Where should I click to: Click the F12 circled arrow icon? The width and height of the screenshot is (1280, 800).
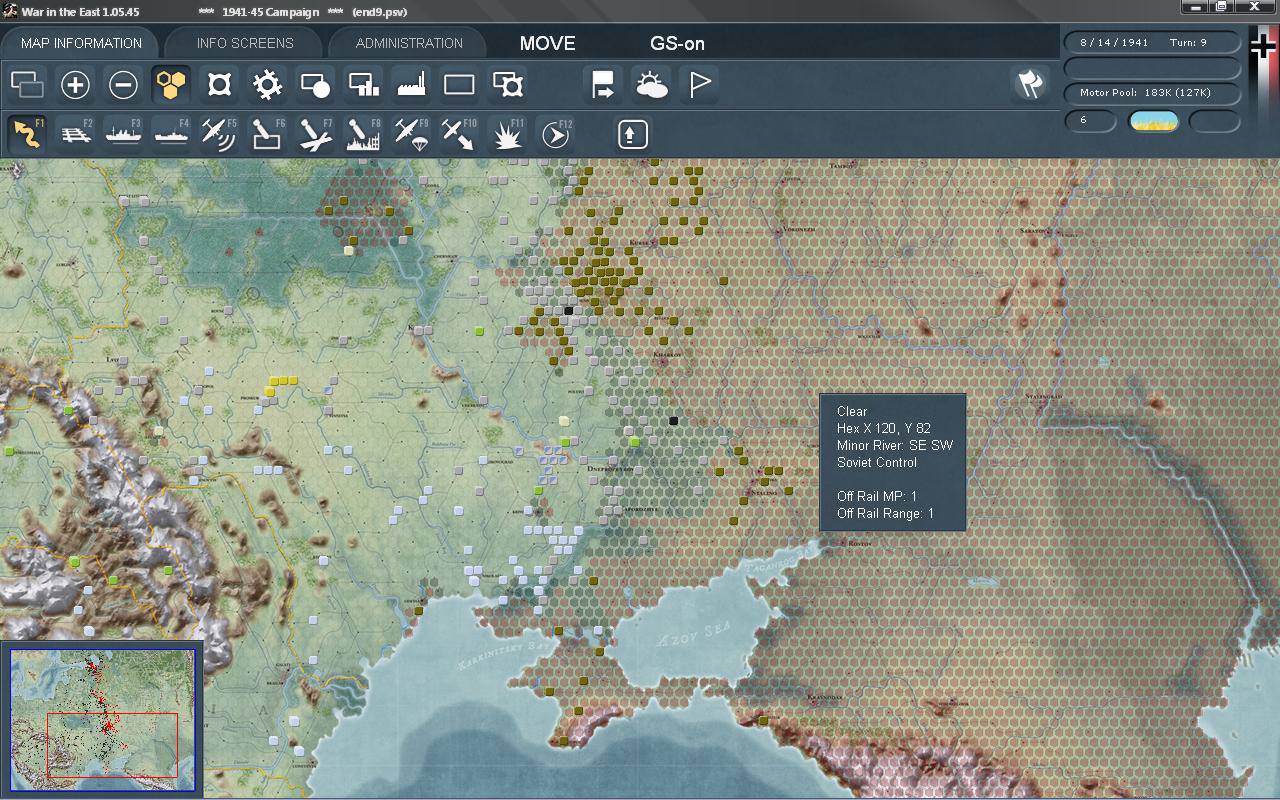[556, 134]
